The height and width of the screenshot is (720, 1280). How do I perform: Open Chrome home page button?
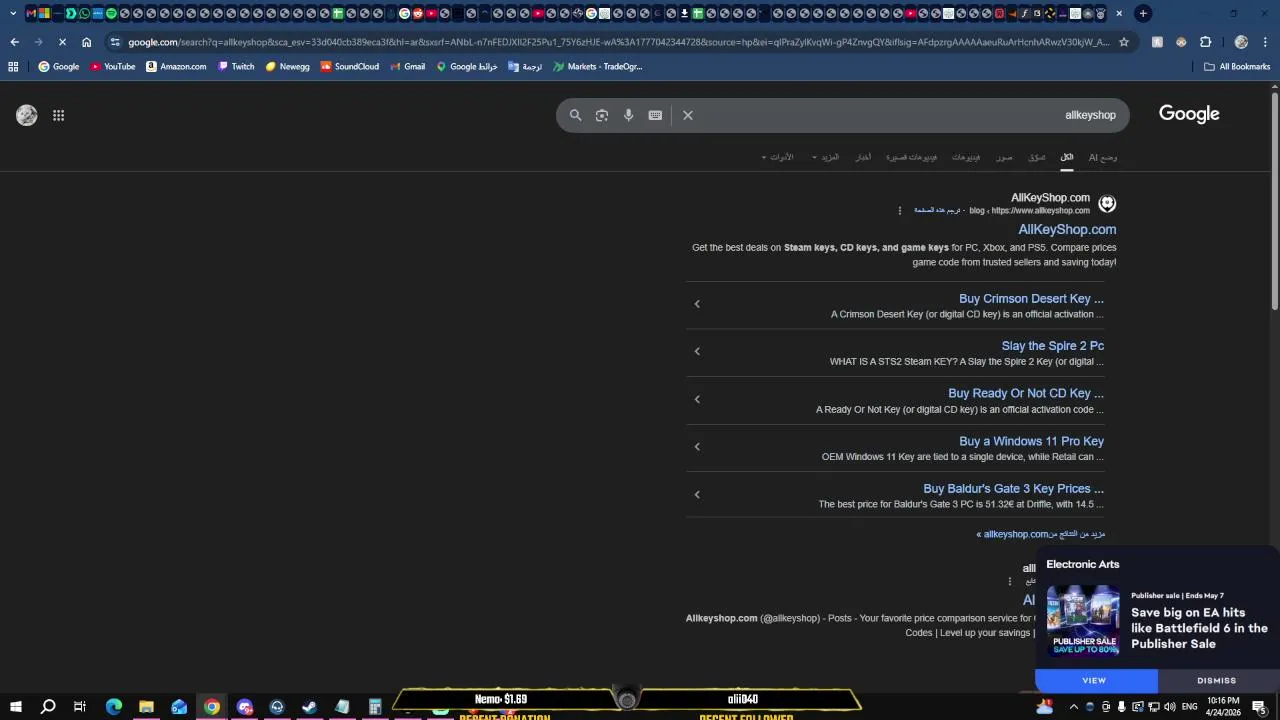tap(86, 42)
